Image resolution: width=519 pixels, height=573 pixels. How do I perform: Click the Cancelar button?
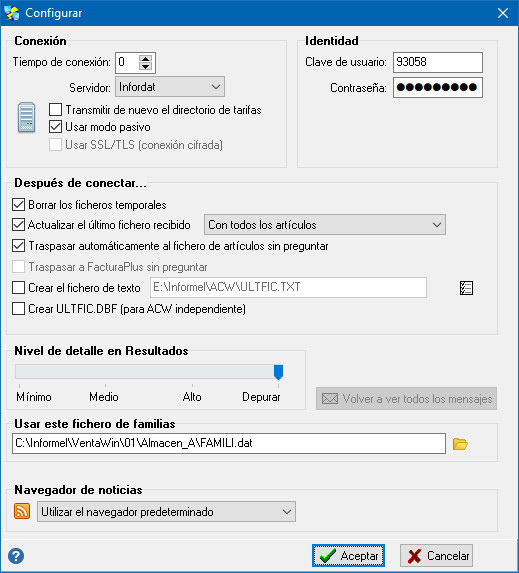436,555
